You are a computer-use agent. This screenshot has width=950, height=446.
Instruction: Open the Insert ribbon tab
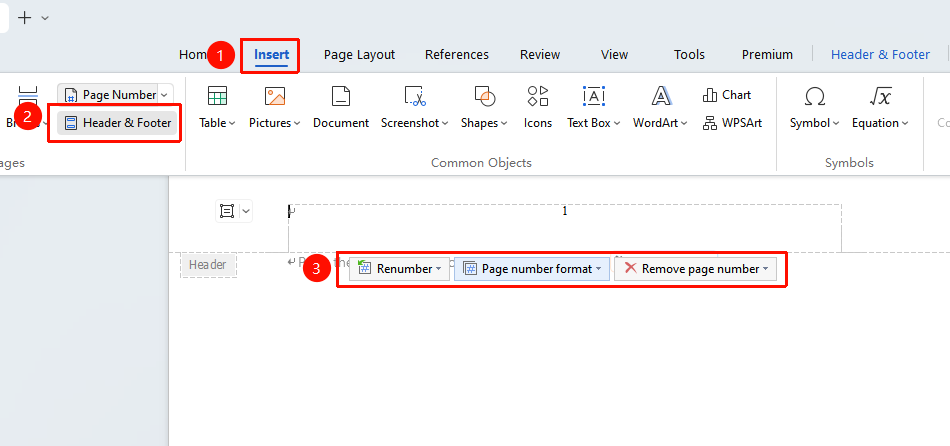271,55
